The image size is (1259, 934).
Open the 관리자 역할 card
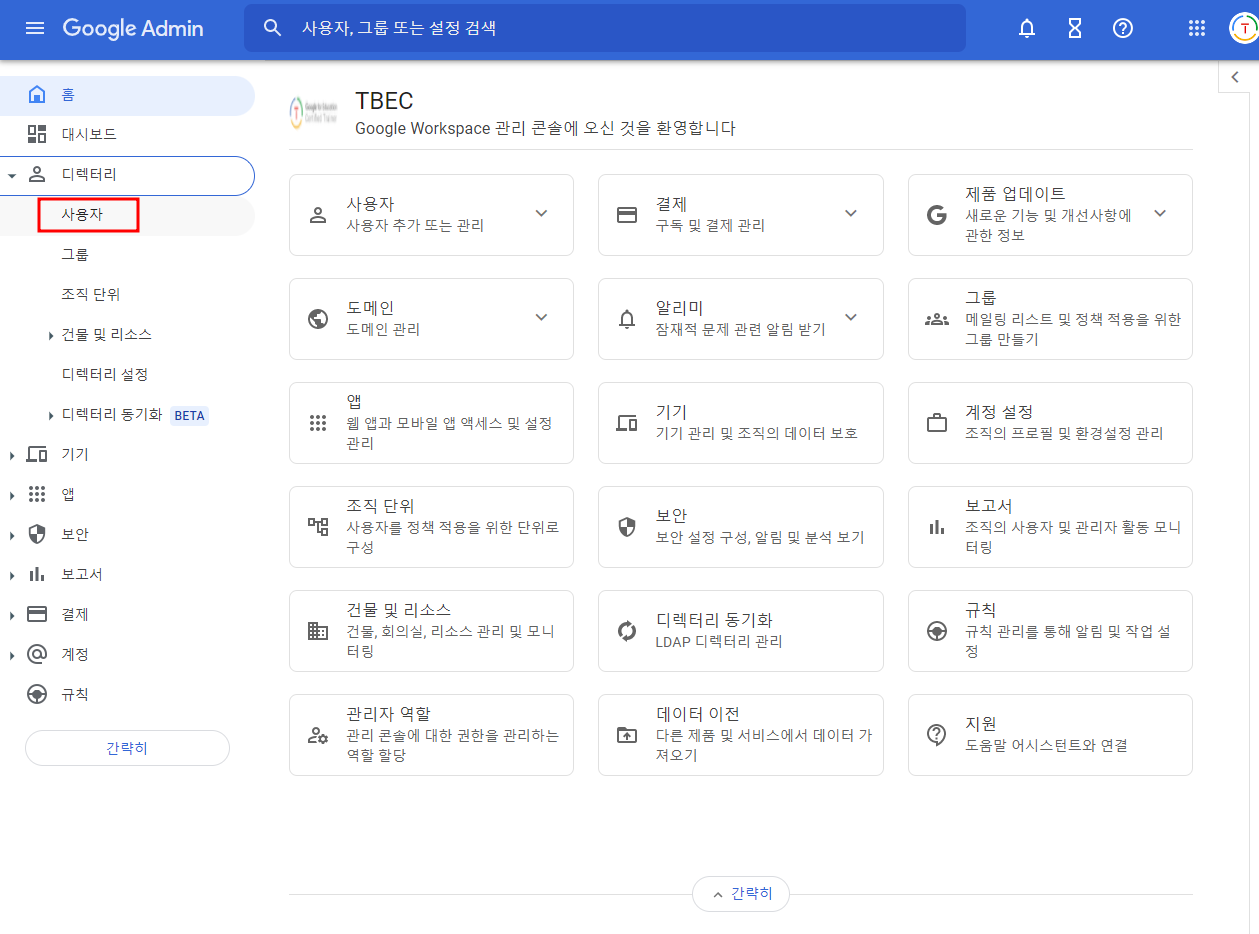click(x=431, y=735)
